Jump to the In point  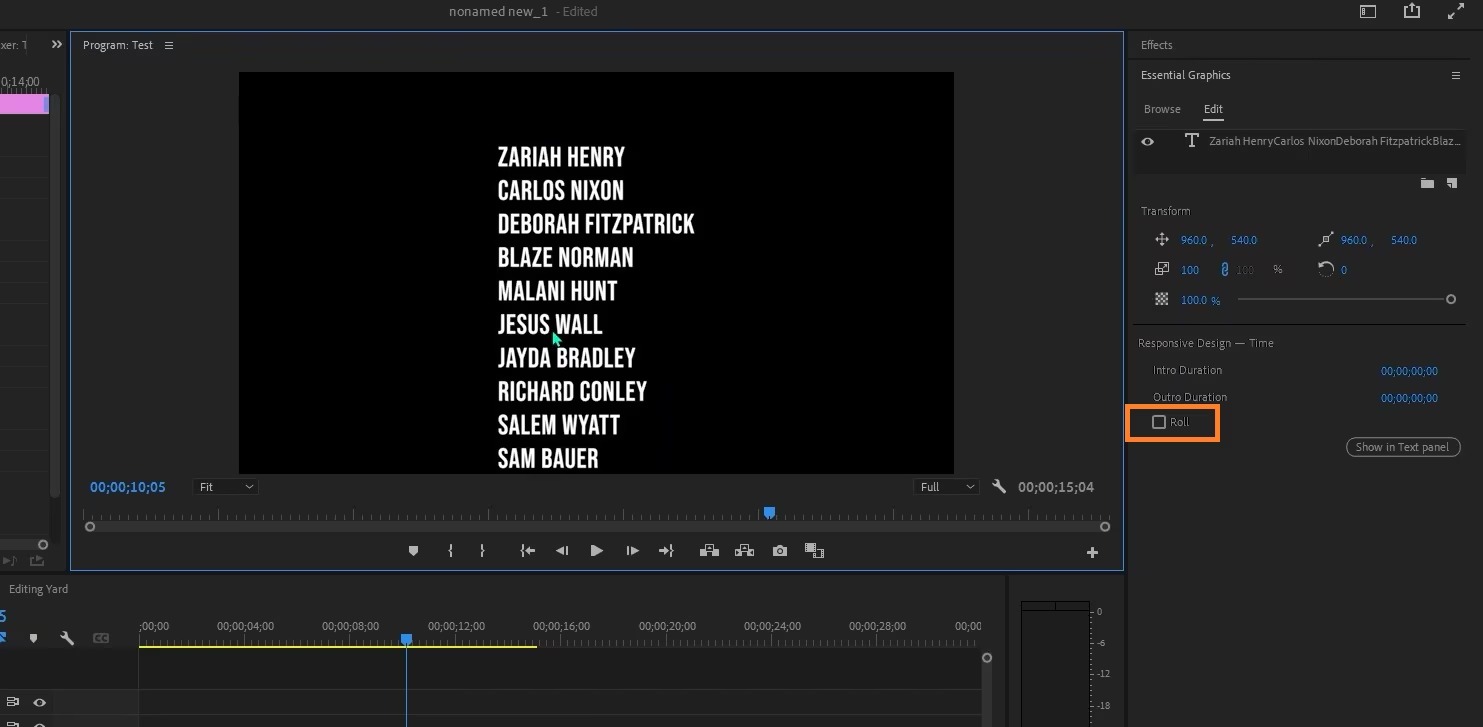[x=528, y=551]
